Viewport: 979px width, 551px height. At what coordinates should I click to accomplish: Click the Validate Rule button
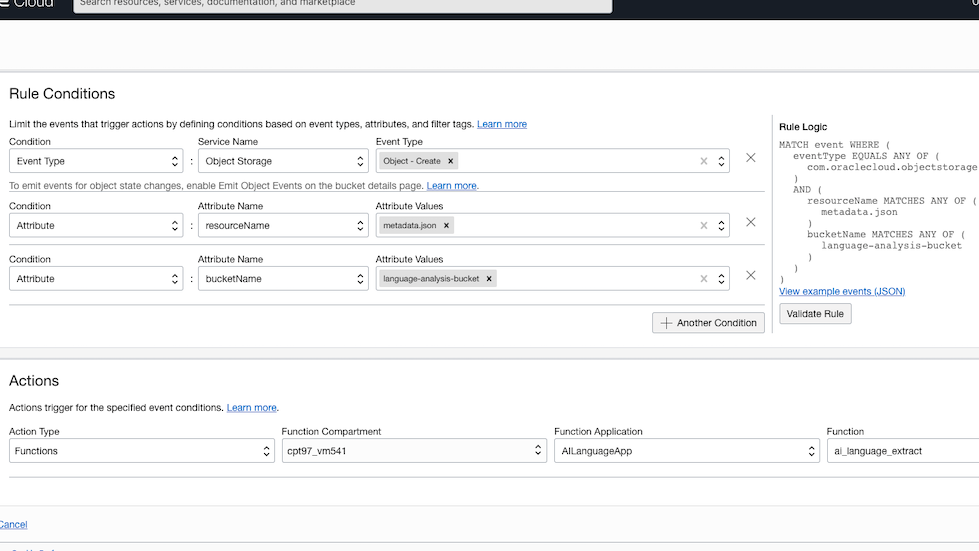[x=815, y=314]
